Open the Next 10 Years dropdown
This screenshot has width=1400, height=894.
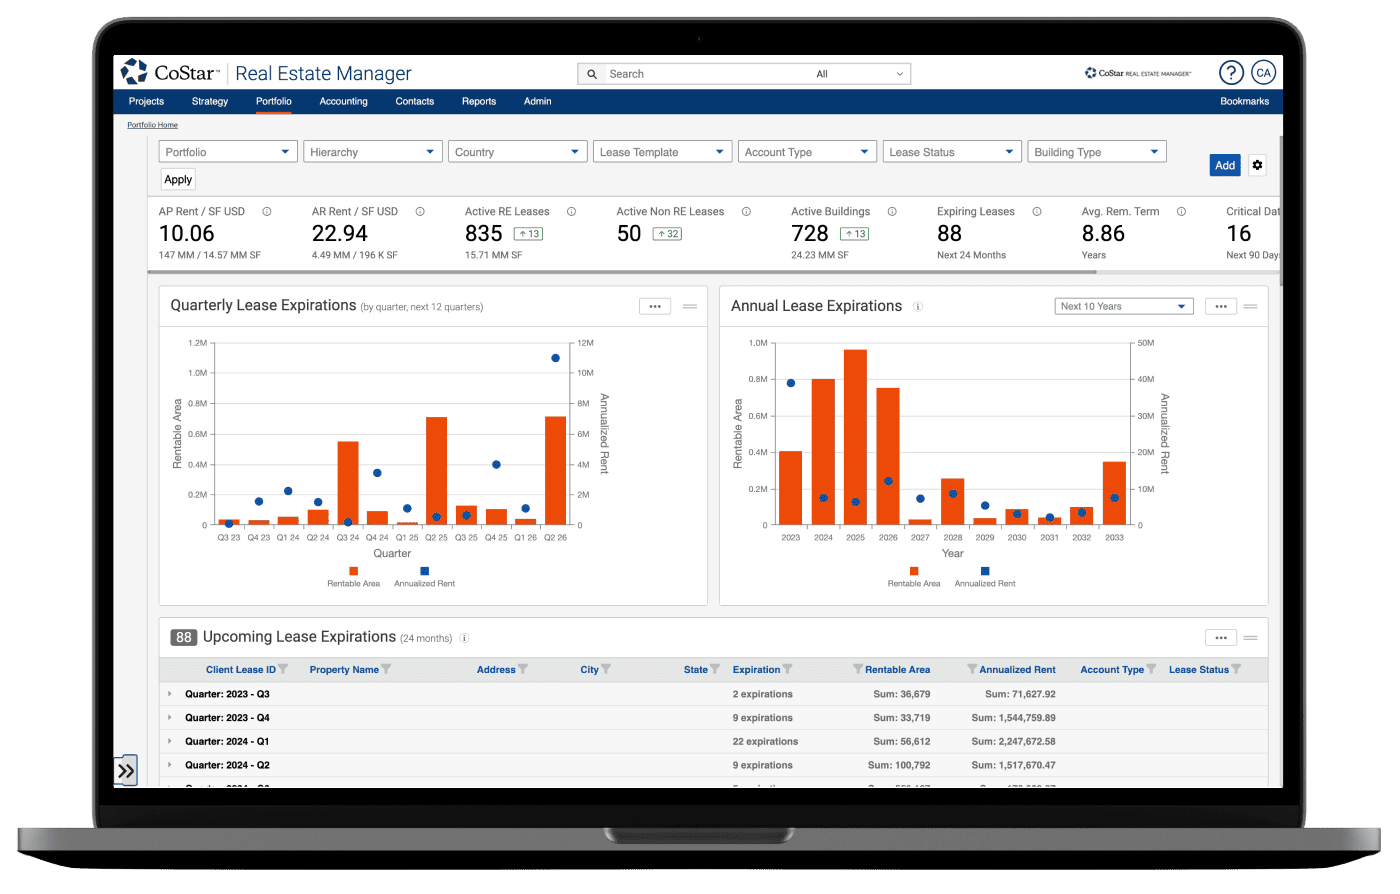[1124, 307]
